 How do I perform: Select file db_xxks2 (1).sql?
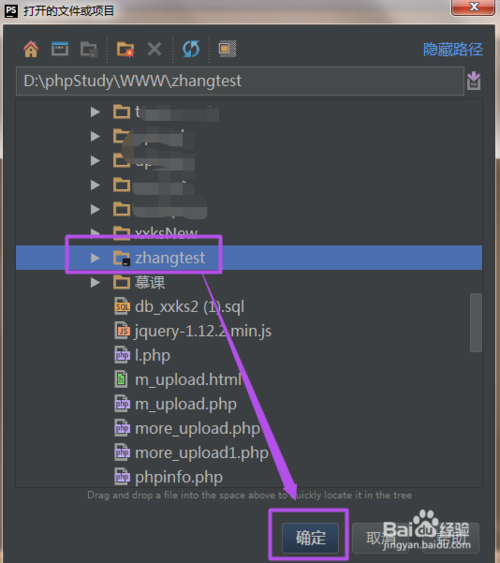[x=189, y=307]
